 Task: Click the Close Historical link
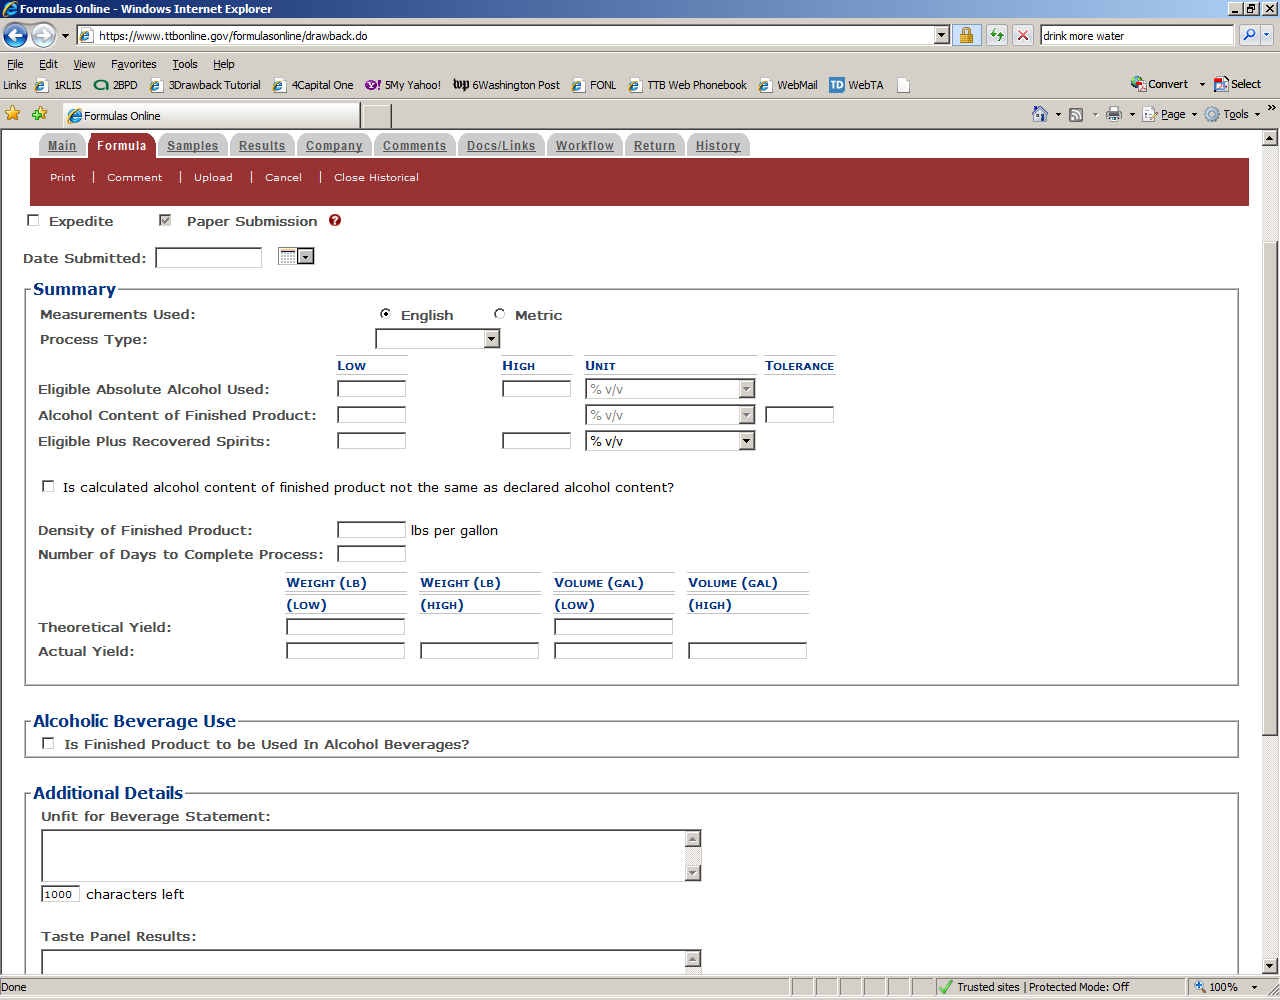coord(376,178)
